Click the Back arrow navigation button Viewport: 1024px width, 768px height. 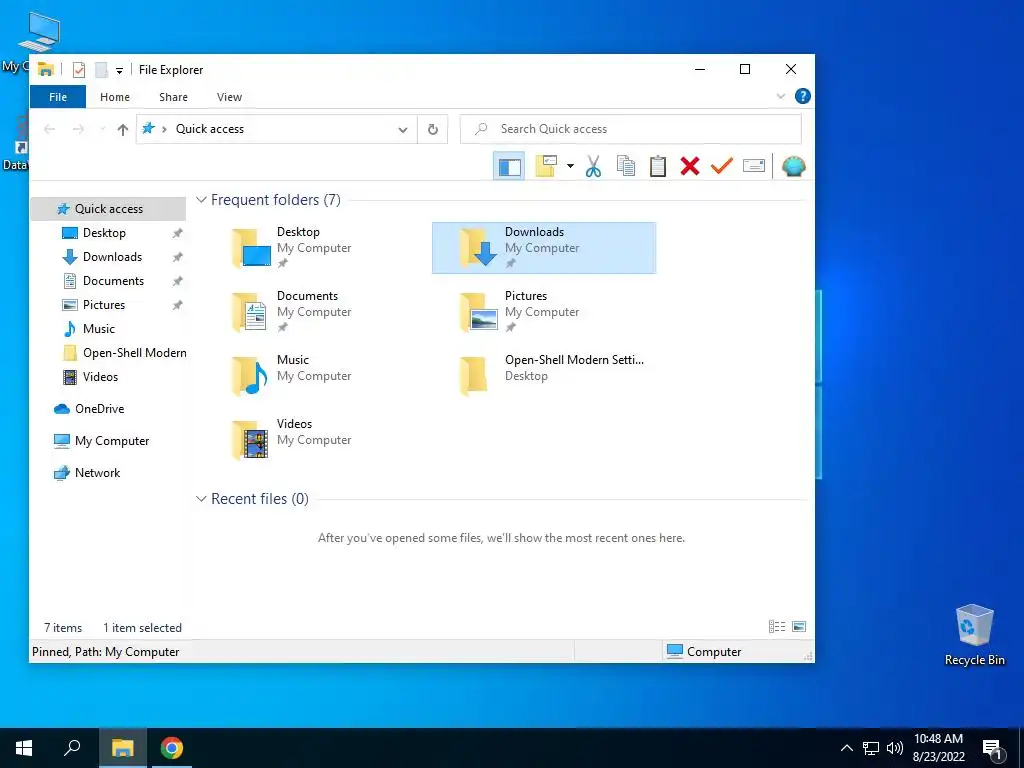tap(50, 129)
